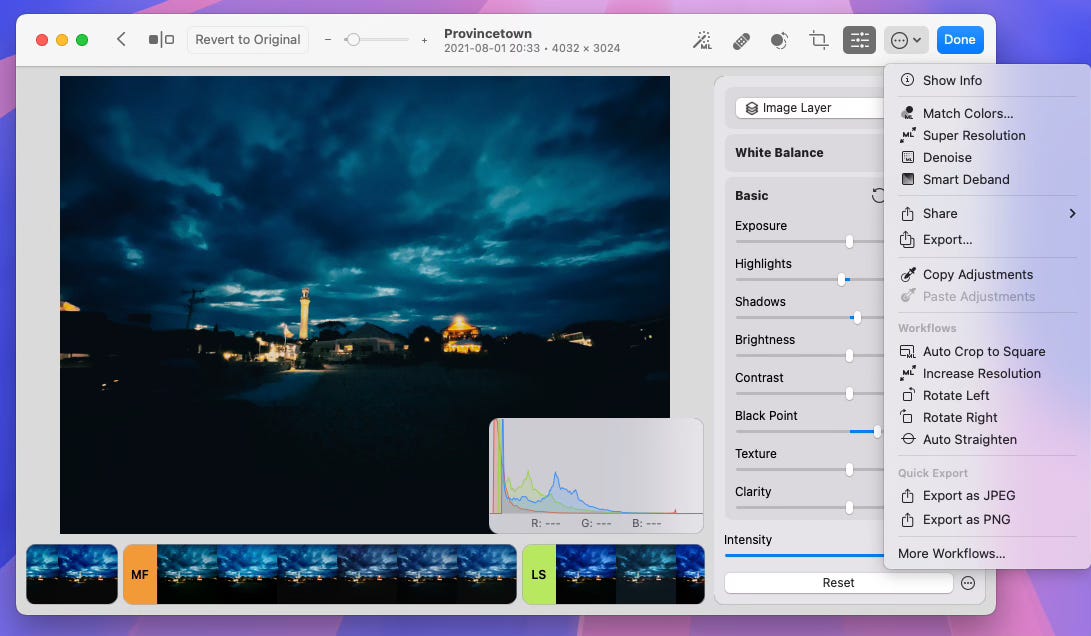Select the first preset after the MF label
Image resolution: width=1091 pixels, height=636 pixels.
(x=187, y=574)
